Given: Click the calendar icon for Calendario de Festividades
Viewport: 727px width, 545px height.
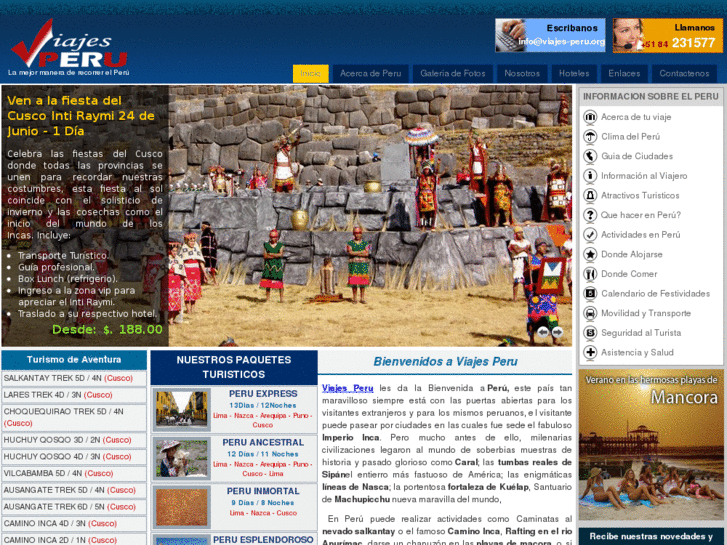Looking at the screenshot, I should (x=590, y=294).
